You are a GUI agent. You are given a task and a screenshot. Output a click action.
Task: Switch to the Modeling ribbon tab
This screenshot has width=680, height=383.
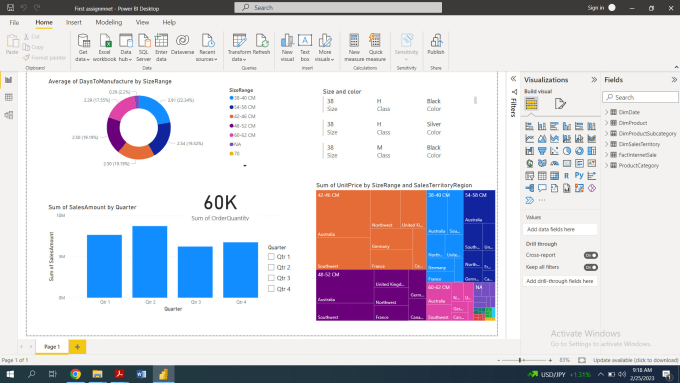[108, 23]
